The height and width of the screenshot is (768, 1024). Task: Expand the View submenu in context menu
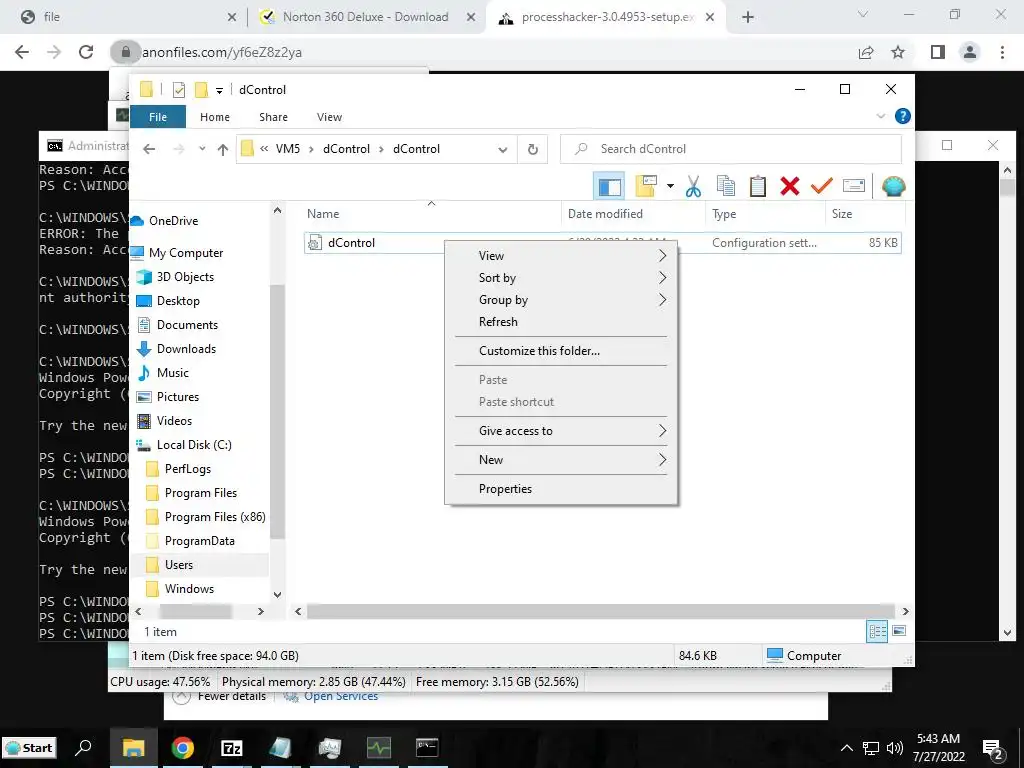click(562, 255)
